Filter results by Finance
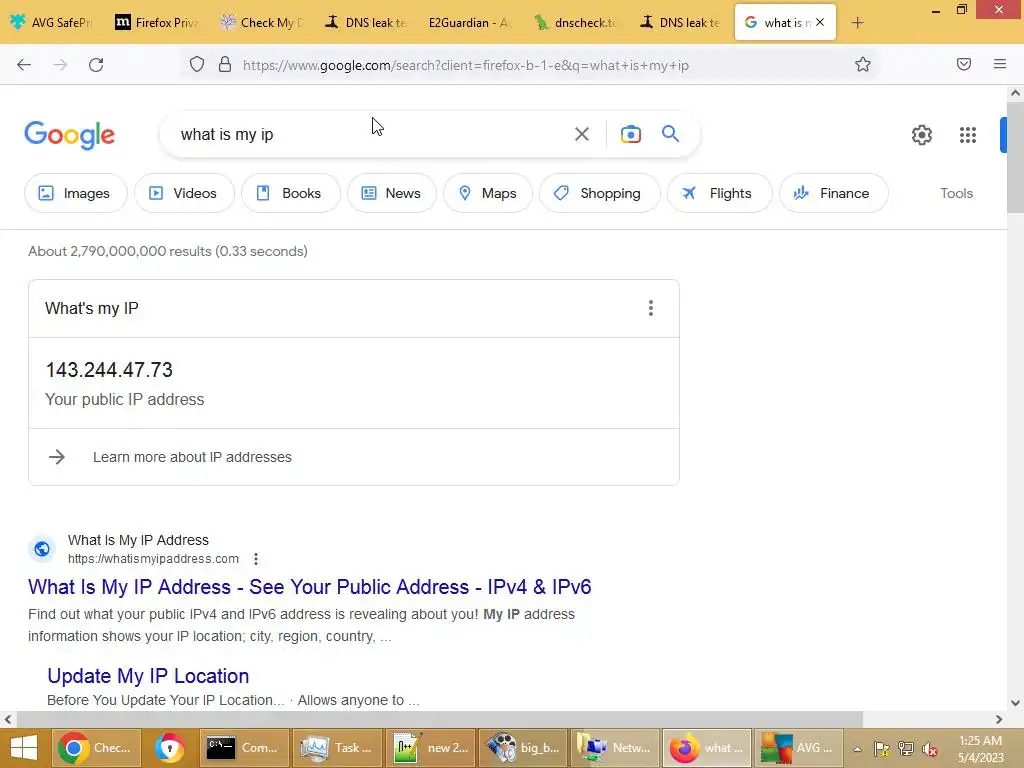1024x768 pixels. point(833,193)
